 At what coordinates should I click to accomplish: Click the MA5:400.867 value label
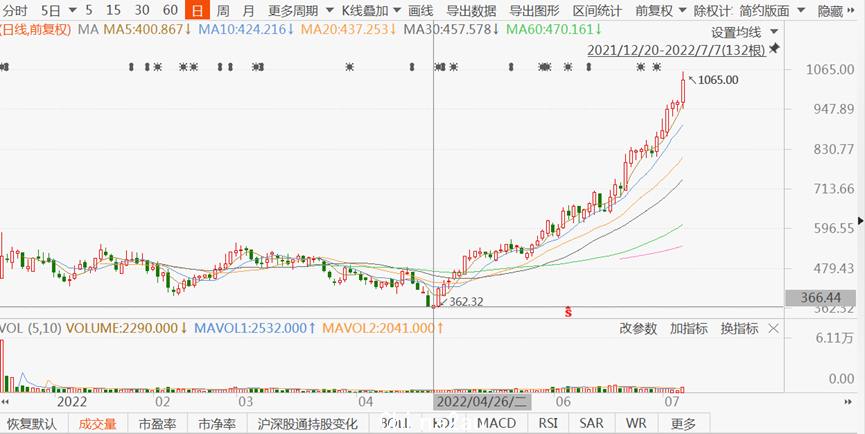tap(147, 30)
